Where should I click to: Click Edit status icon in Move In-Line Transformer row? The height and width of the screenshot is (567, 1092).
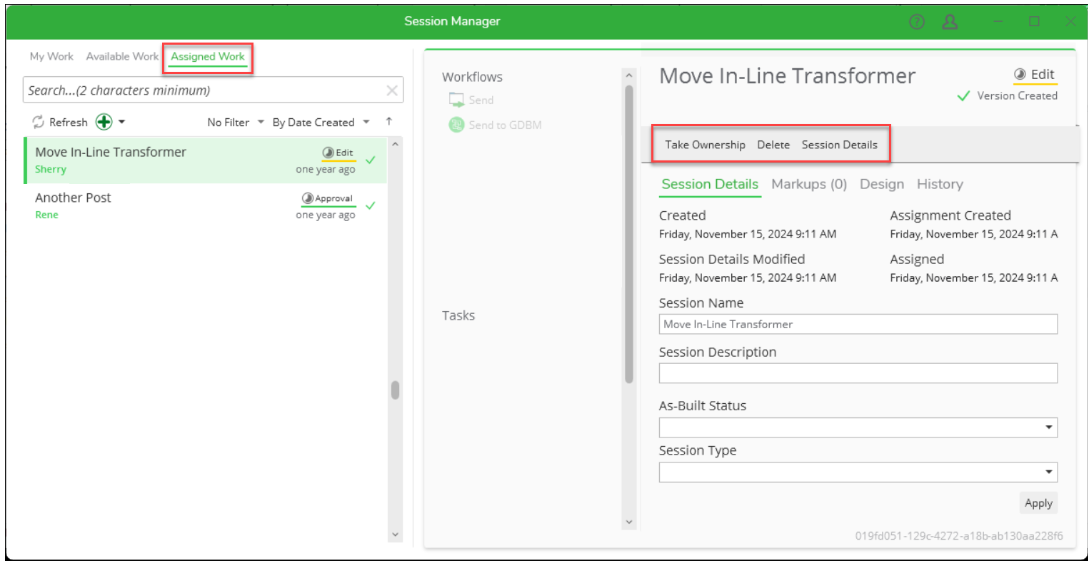tap(327, 153)
